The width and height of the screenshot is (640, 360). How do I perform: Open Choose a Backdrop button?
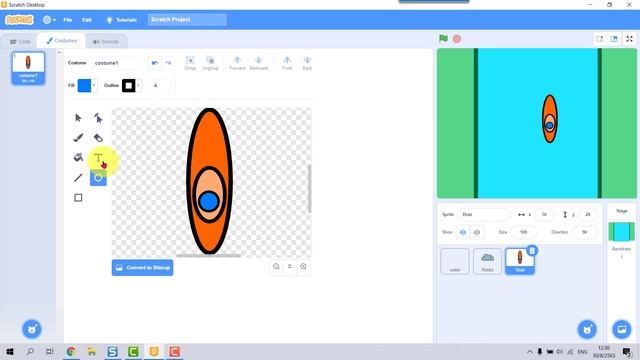click(622, 329)
